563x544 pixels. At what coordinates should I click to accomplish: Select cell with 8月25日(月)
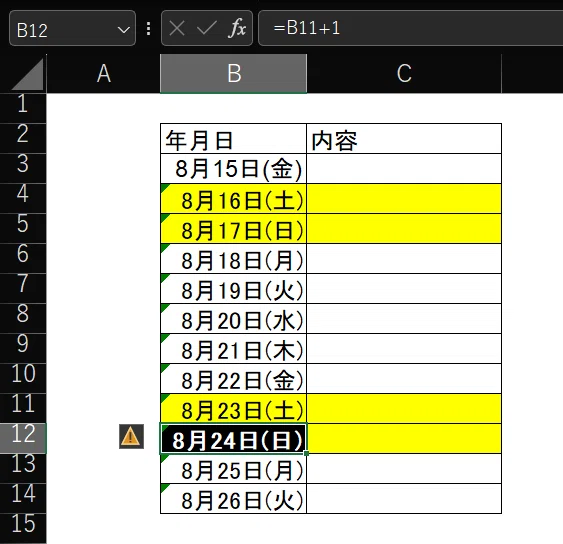(x=233, y=468)
